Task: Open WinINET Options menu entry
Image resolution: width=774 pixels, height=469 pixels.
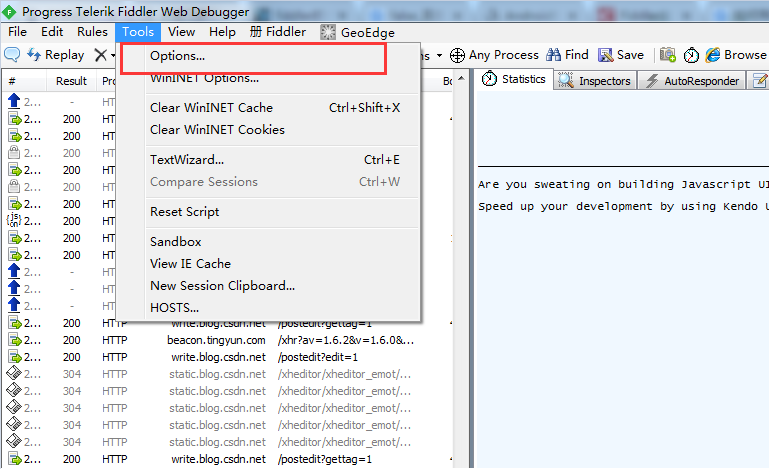Action: click(268, 78)
